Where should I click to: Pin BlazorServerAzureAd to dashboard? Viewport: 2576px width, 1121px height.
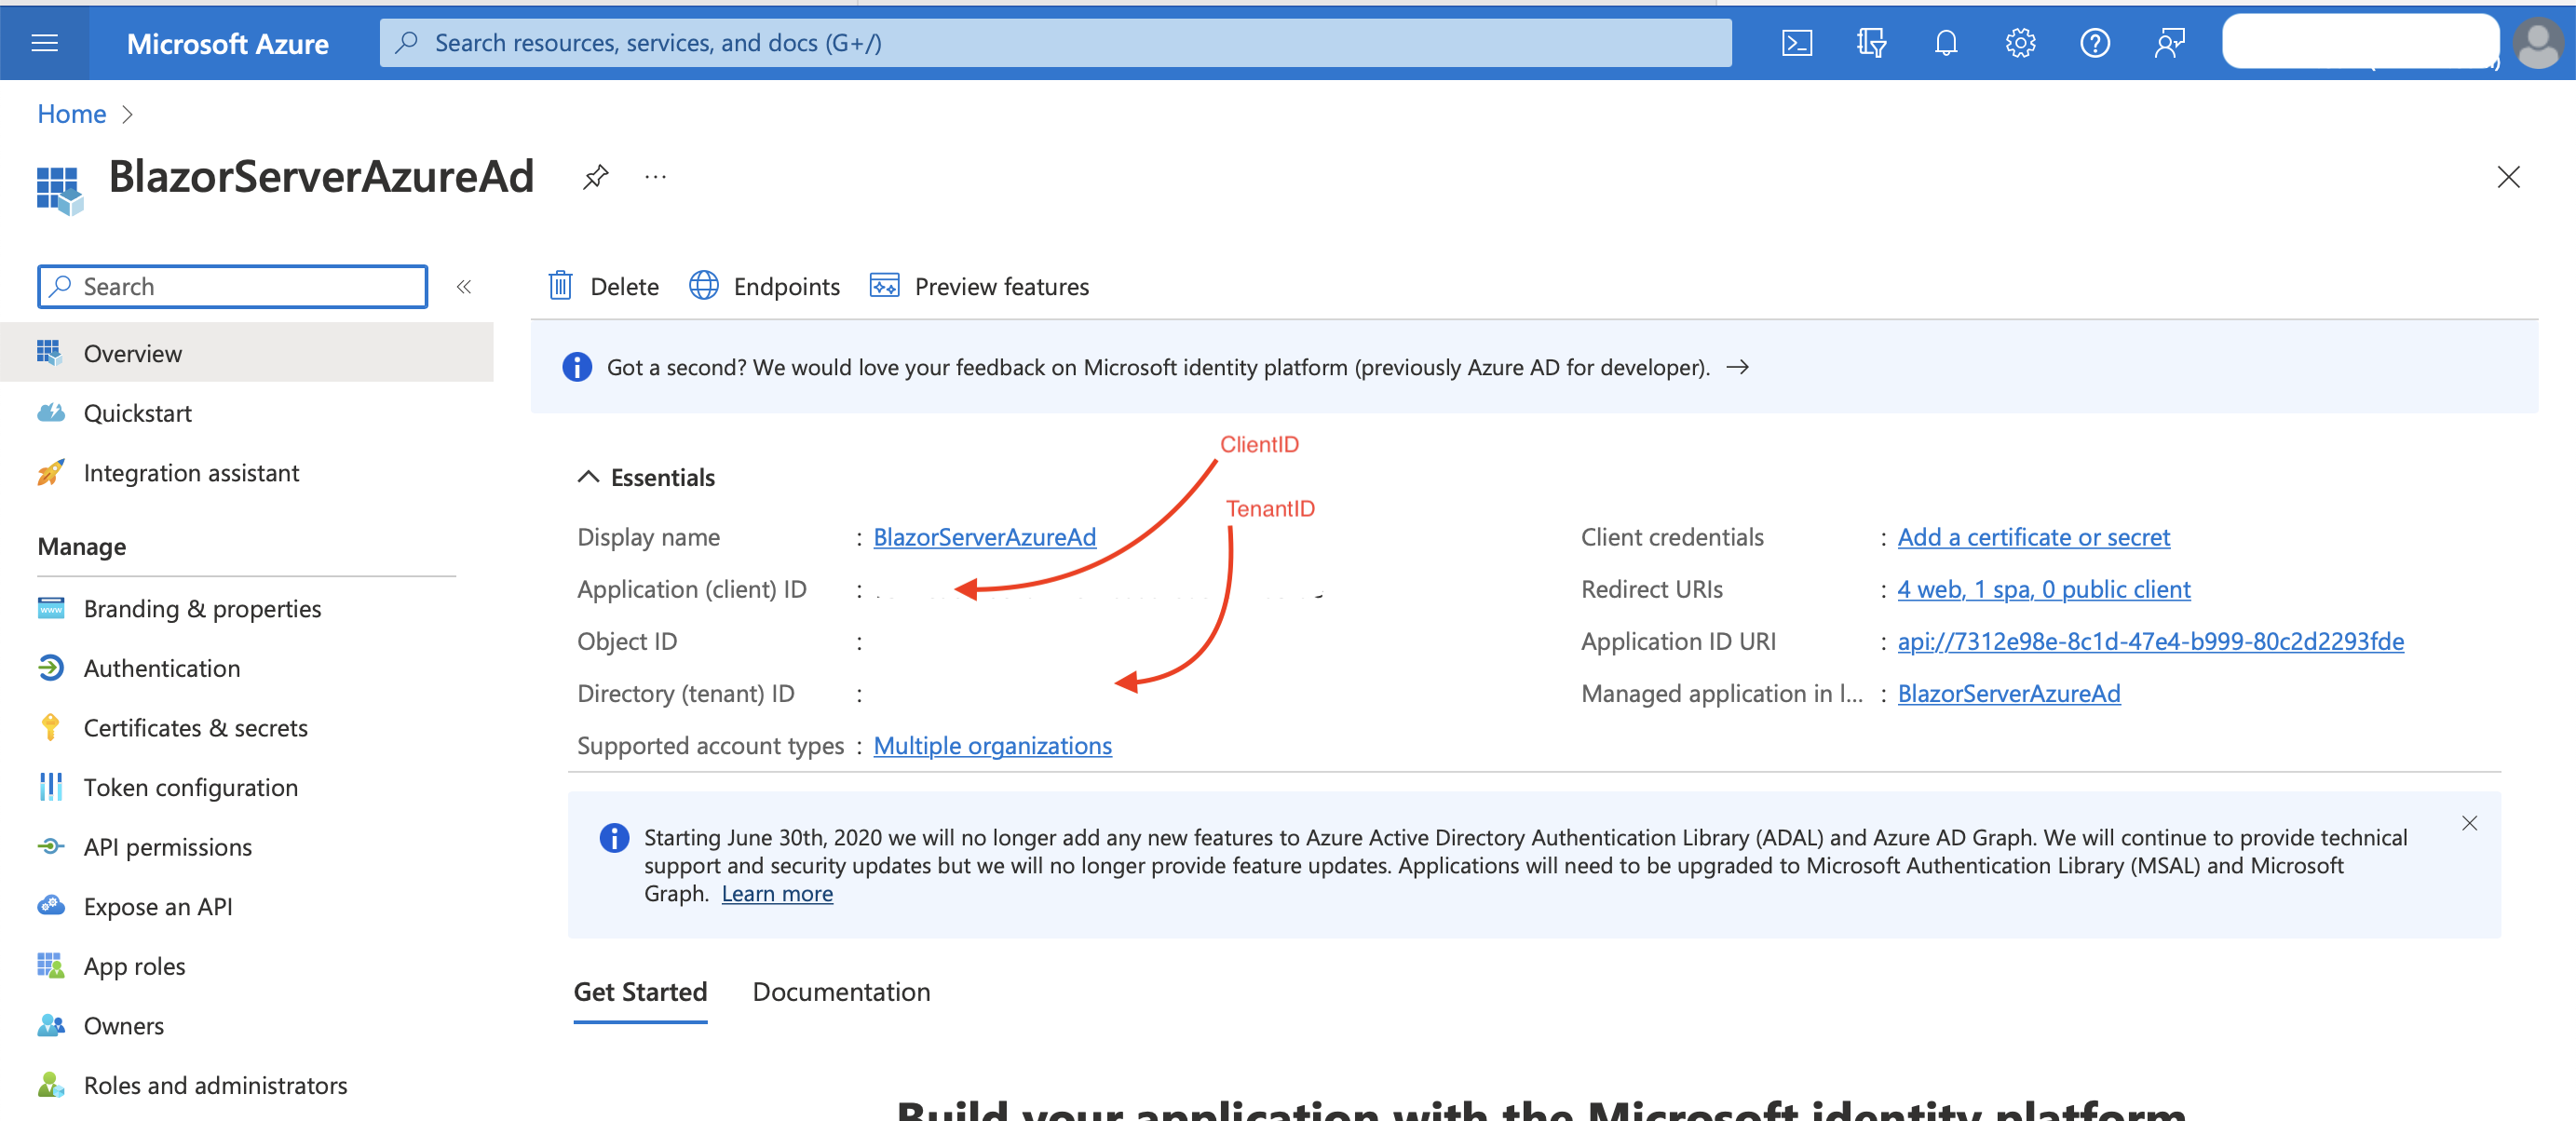point(596,177)
